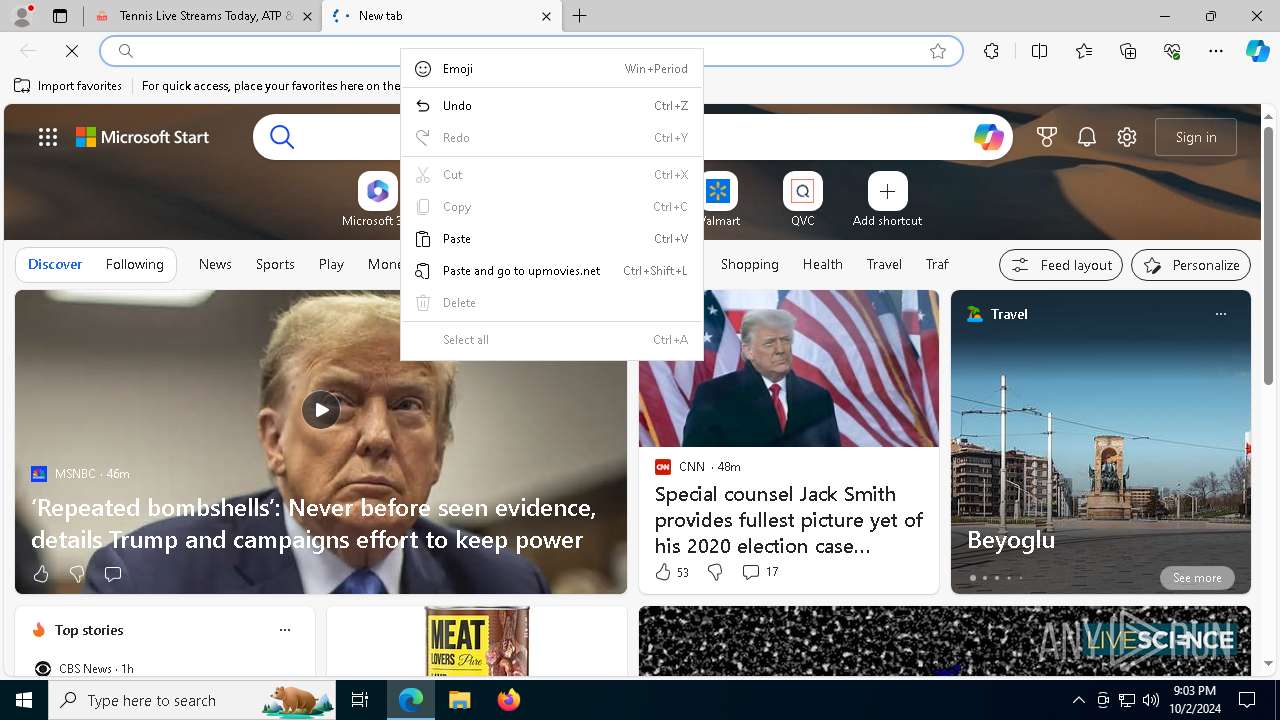Close the New tab tab
Viewport: 1280px width, 720px height.
(x=546, y=16)
